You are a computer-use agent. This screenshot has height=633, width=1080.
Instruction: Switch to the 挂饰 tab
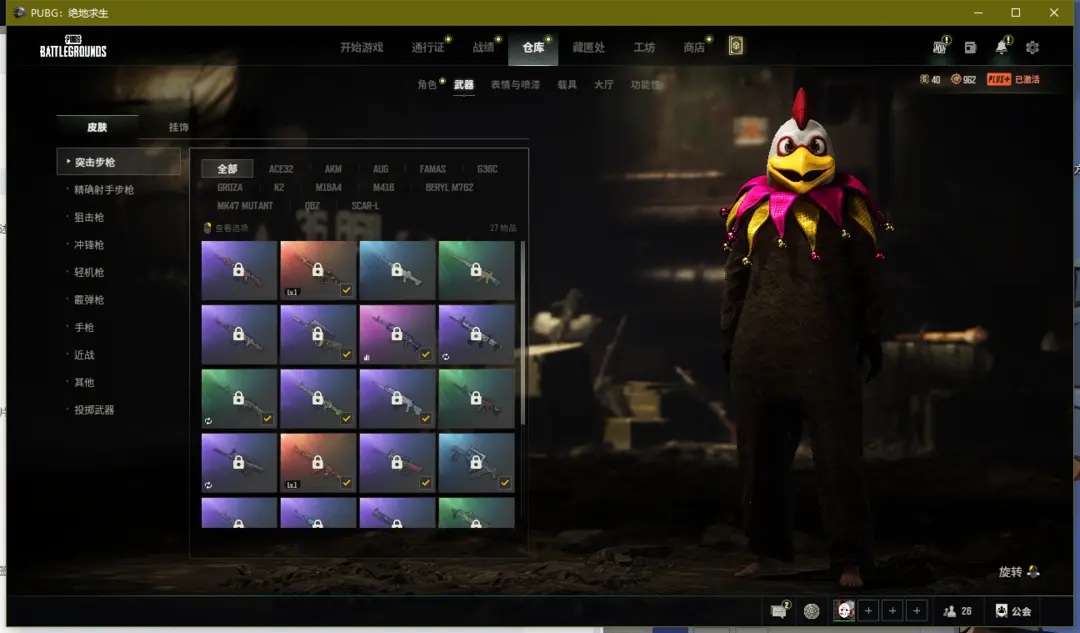(x=178, y=127)
